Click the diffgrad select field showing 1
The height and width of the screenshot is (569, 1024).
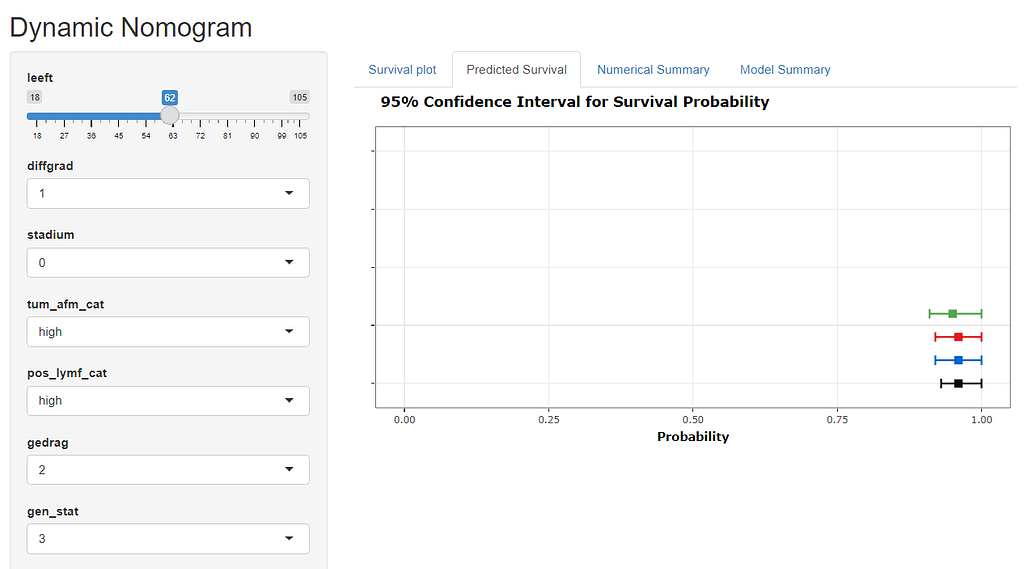click(x=168, y=193)
